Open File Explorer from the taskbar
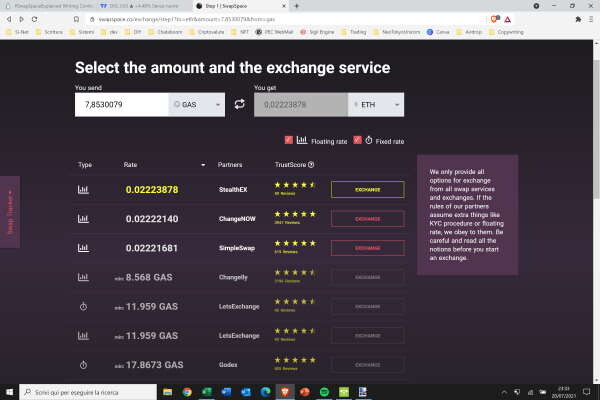This screenshot has height=400, width=600. click(x=167, y=392)
